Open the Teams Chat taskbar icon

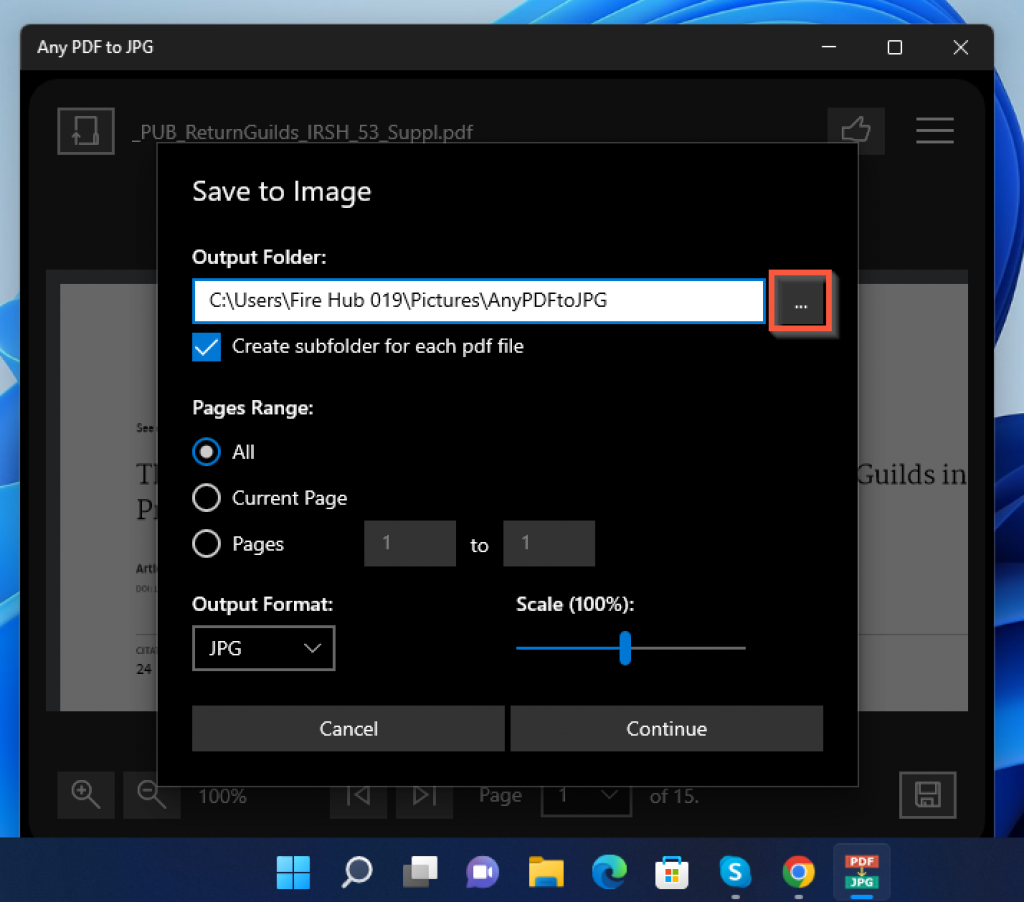click(x=483, y=872)
